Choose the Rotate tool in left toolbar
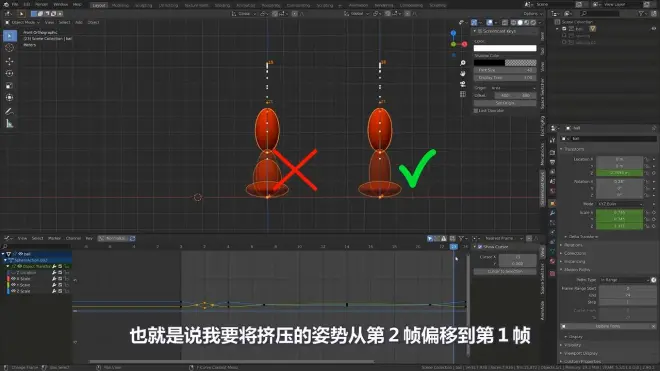Image resolution: width=660 pixels, height=371 pixels. pos(9,73)
